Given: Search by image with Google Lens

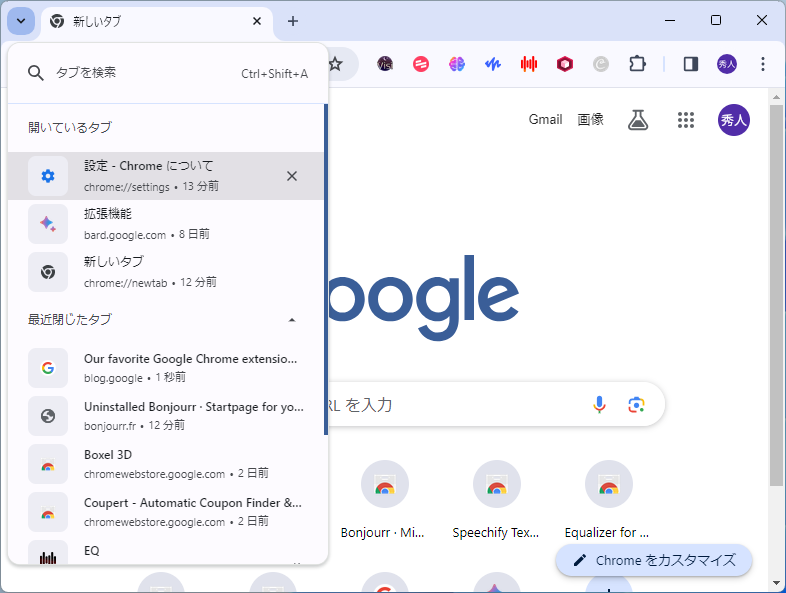Looking at the screenshot, I should [636, 405].
